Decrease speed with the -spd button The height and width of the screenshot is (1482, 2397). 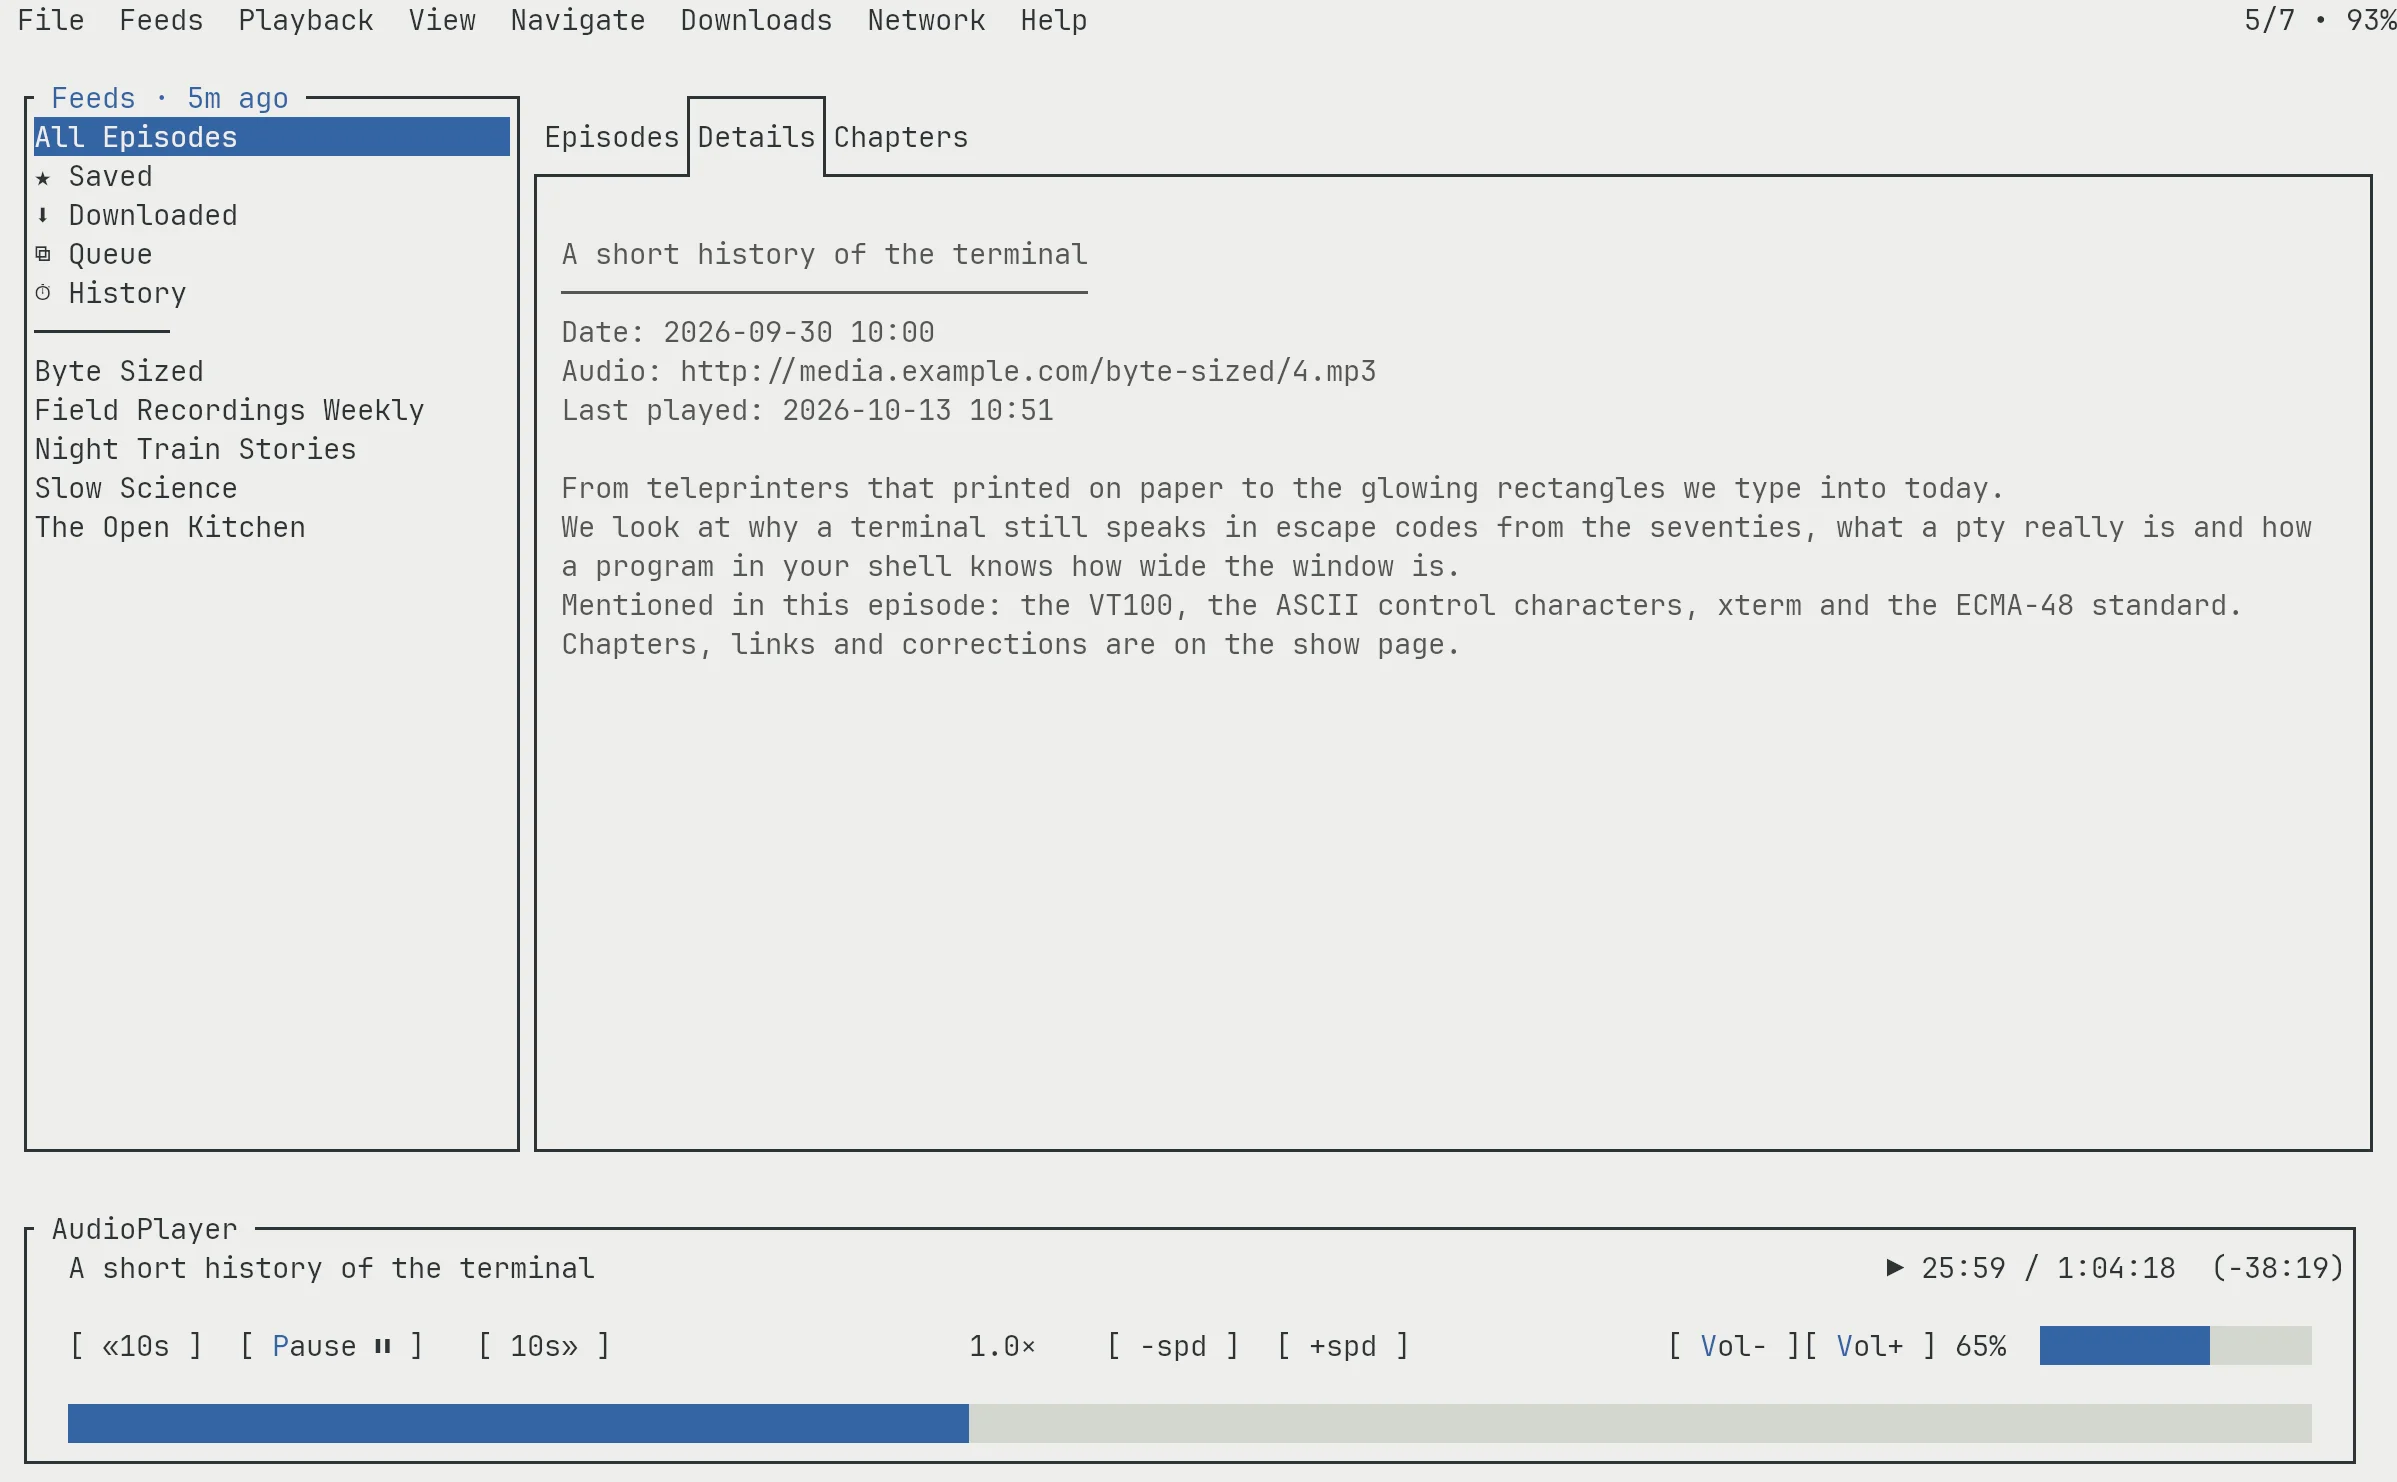(1173, 1346)
